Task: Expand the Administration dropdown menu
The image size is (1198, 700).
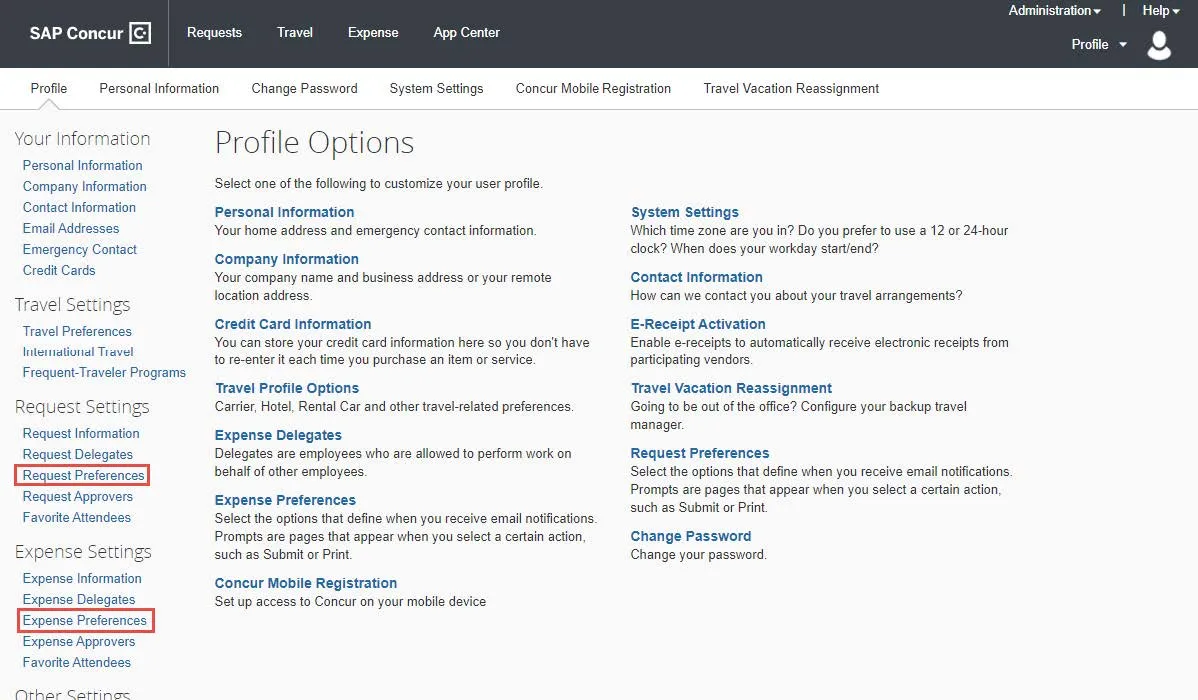Action: [x=1054, y=11]
